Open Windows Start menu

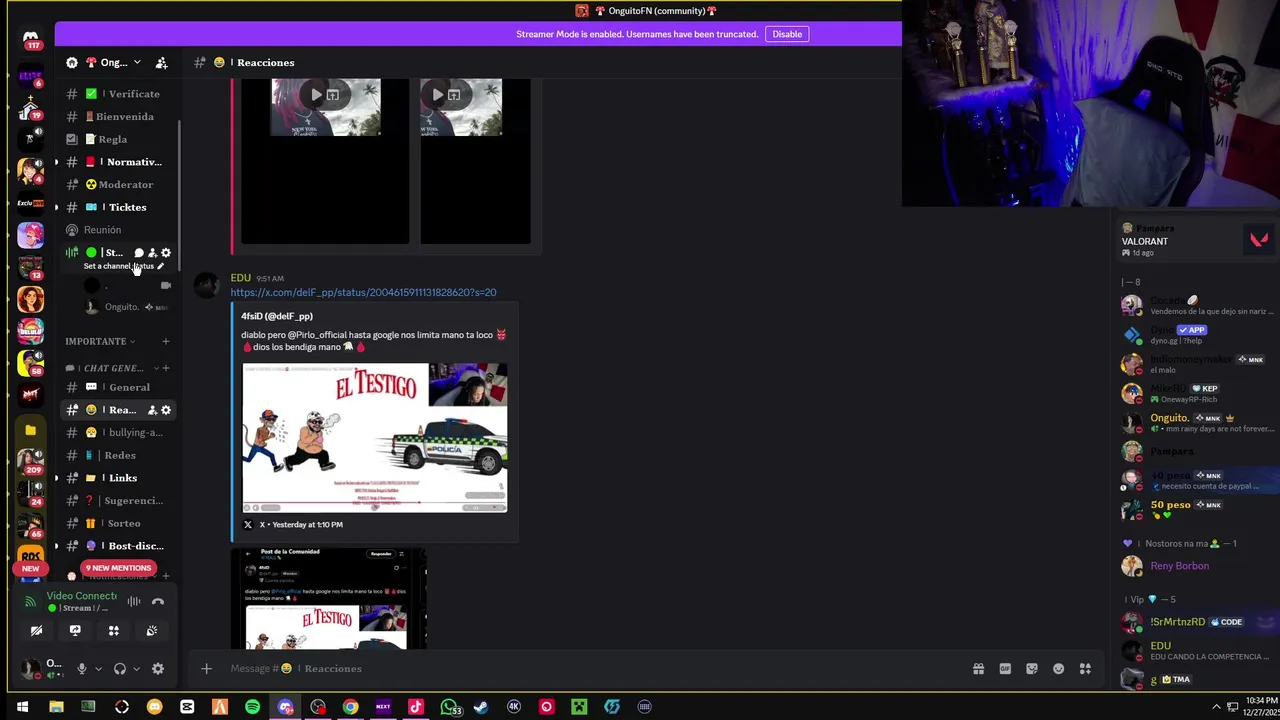point(22,707)
